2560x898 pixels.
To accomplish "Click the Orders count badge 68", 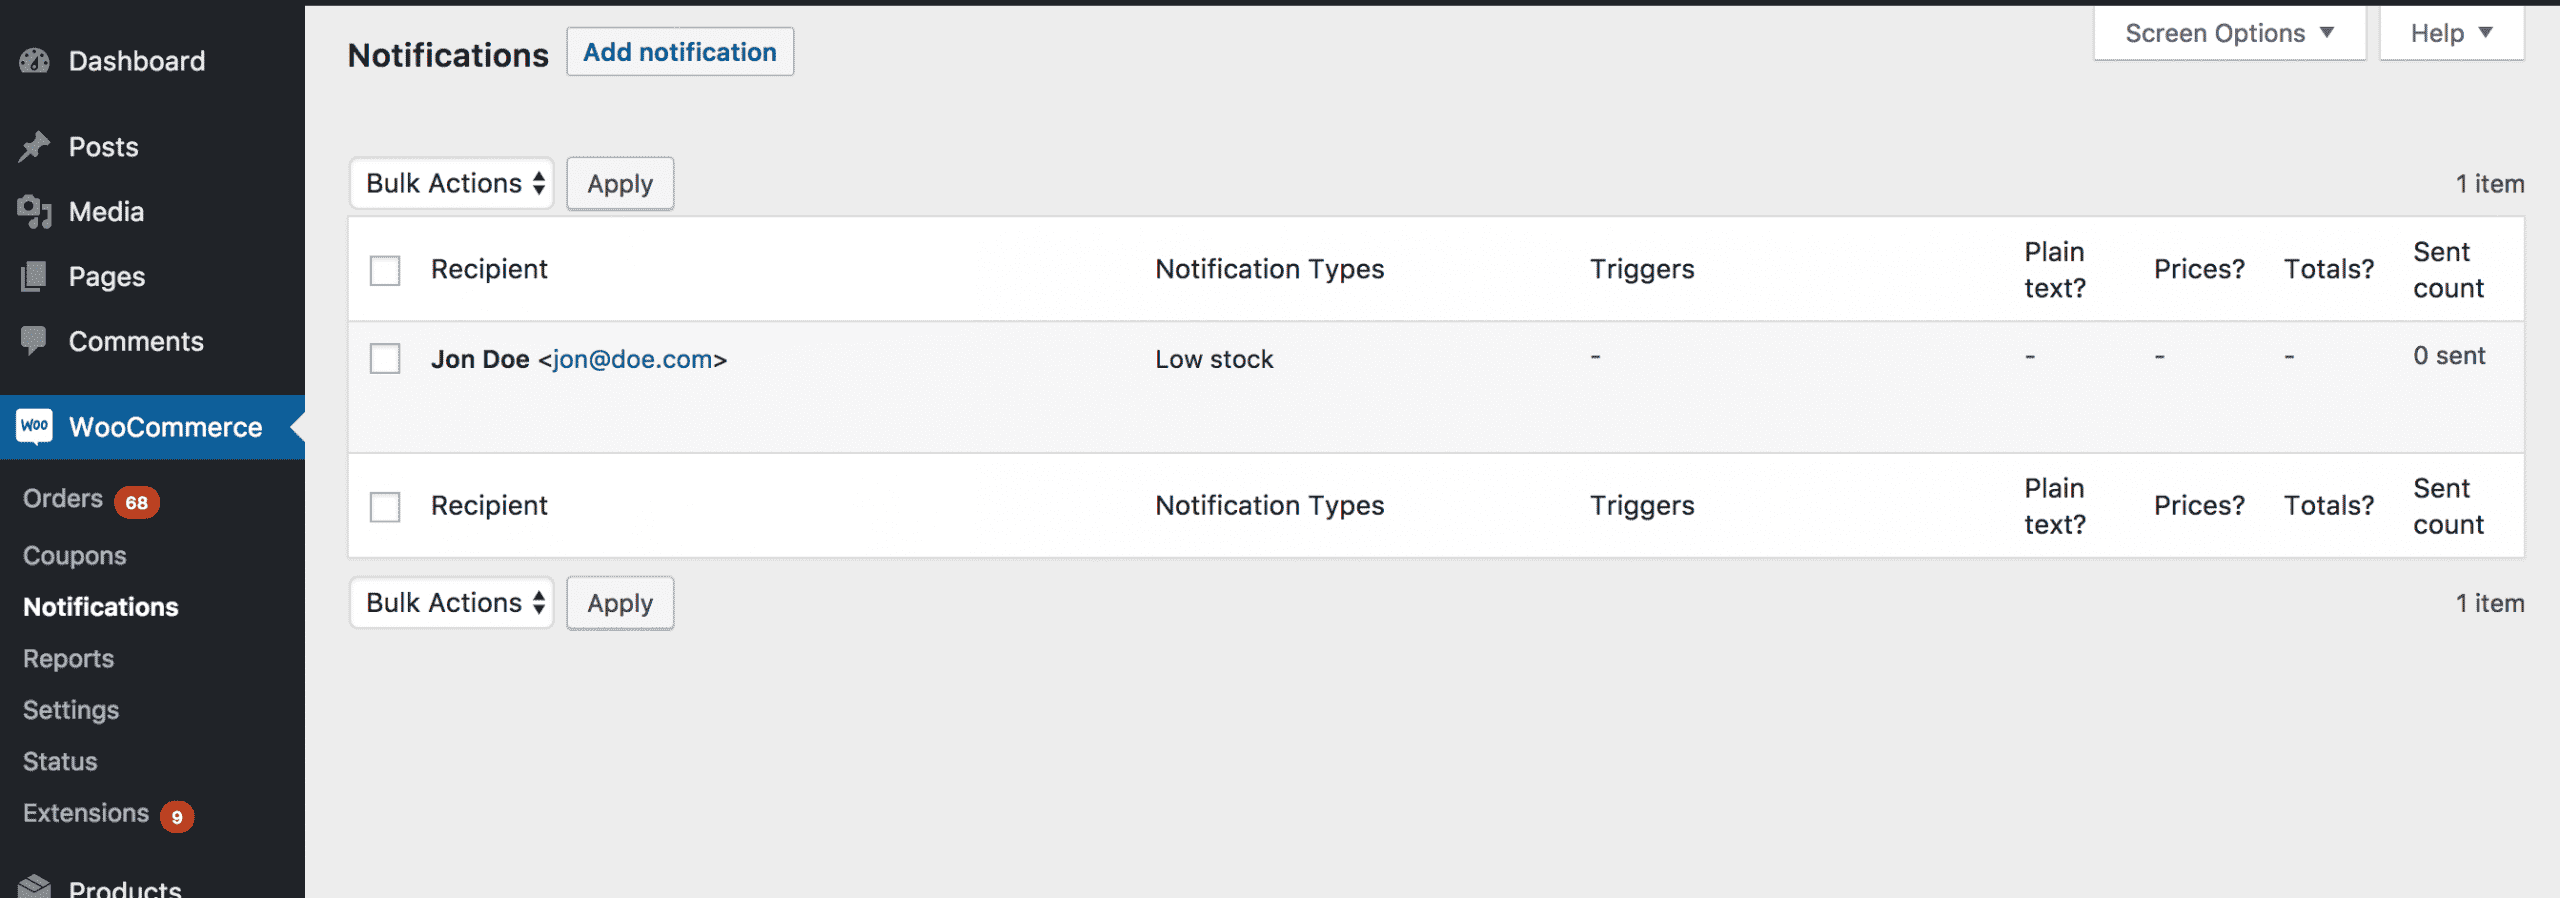I will point(137,502).
